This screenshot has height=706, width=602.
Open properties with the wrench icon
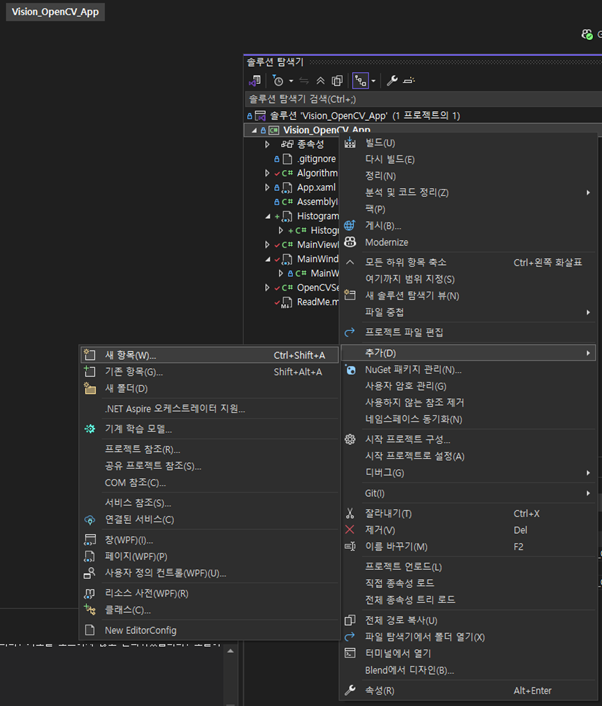pyautogui.click(x=392, y=80)
